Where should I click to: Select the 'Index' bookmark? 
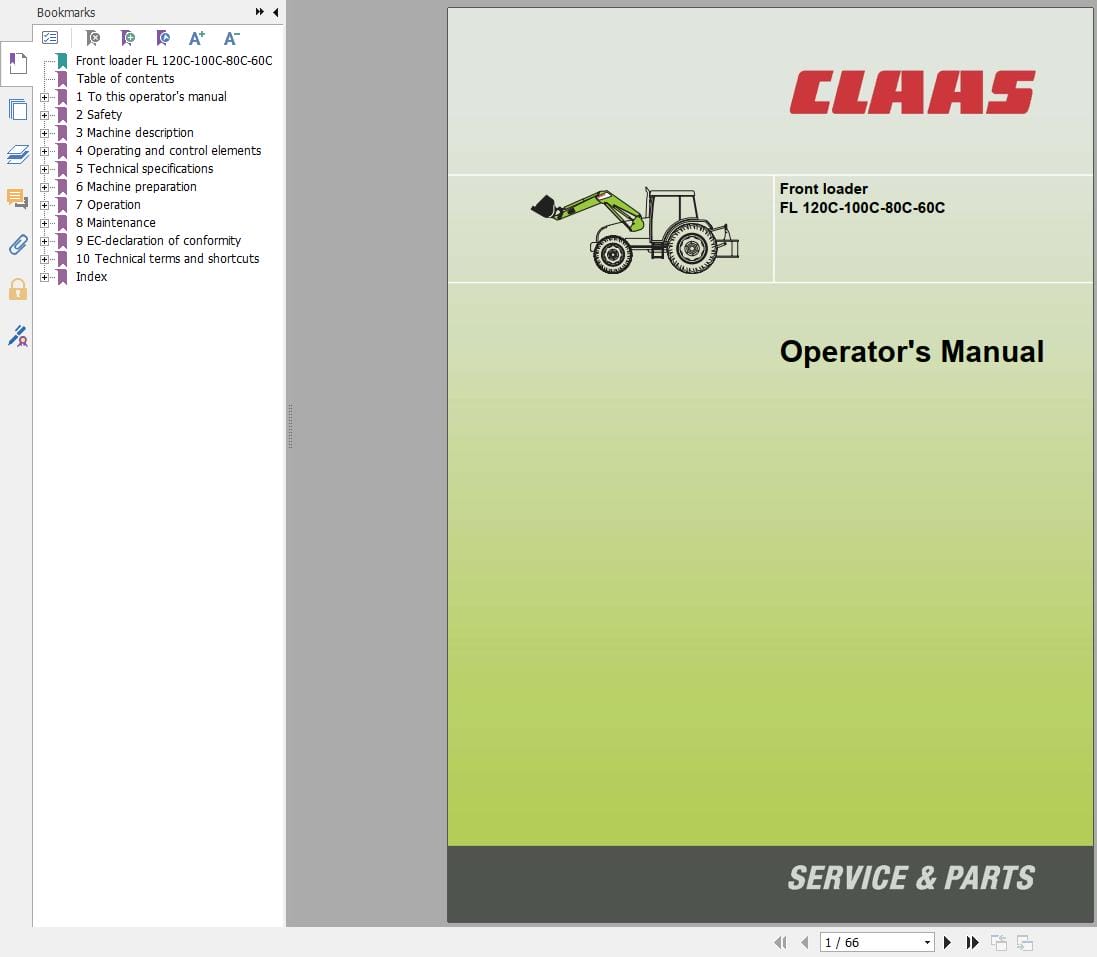coord(91,276)
